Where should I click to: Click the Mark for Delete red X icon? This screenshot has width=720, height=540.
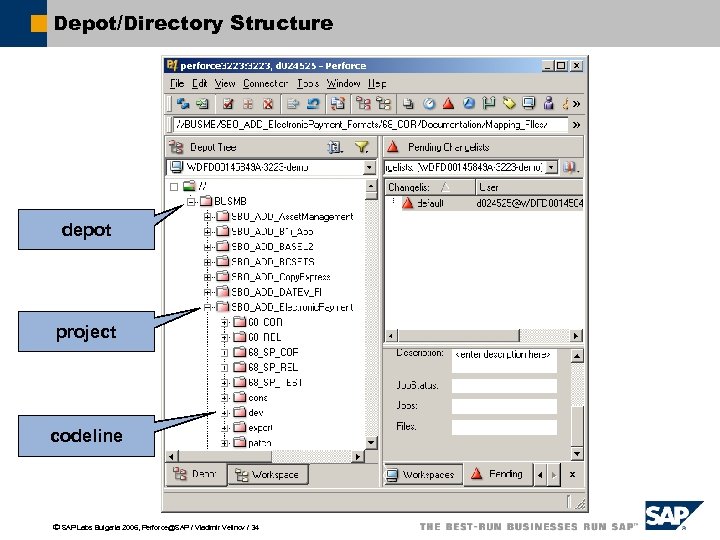[x=268, y=104]
